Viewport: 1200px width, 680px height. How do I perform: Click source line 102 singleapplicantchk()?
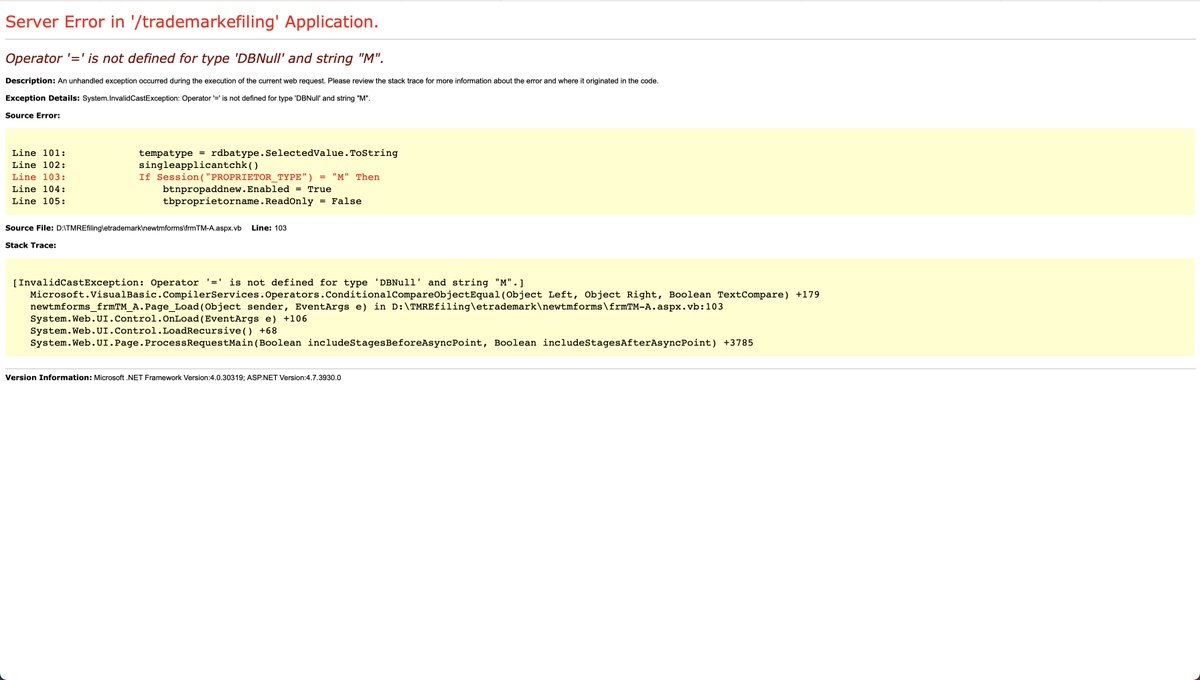coord(135,165)
